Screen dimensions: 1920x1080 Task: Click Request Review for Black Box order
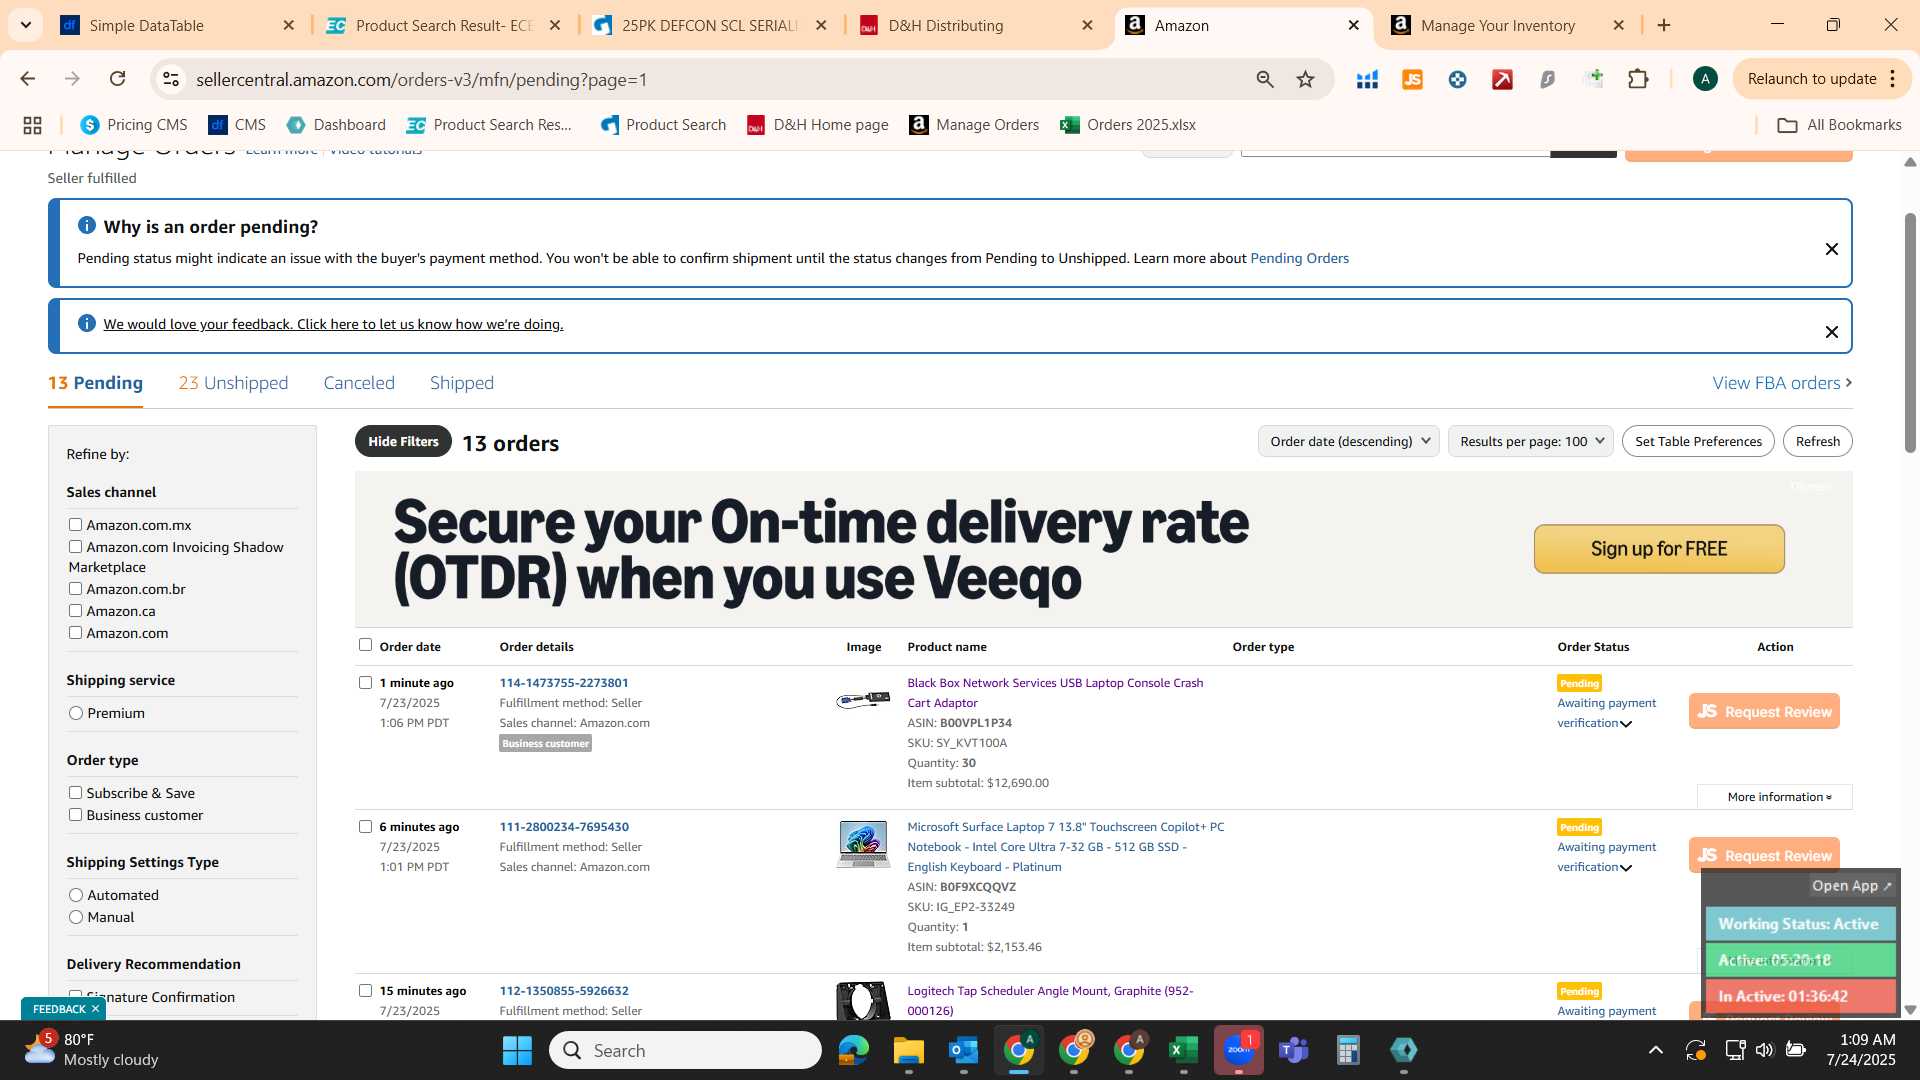[1764, 711]
